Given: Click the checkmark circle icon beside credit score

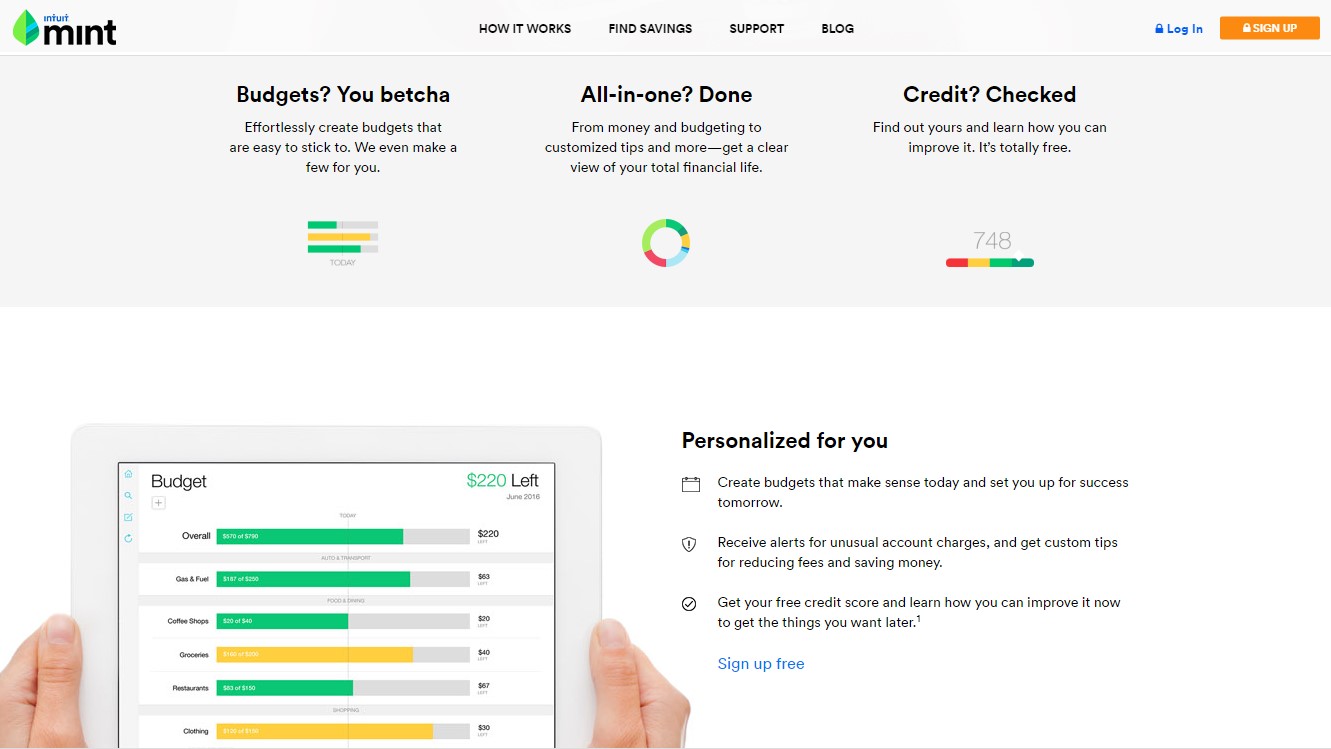Looking at the screenshot, I should point(689,604).
